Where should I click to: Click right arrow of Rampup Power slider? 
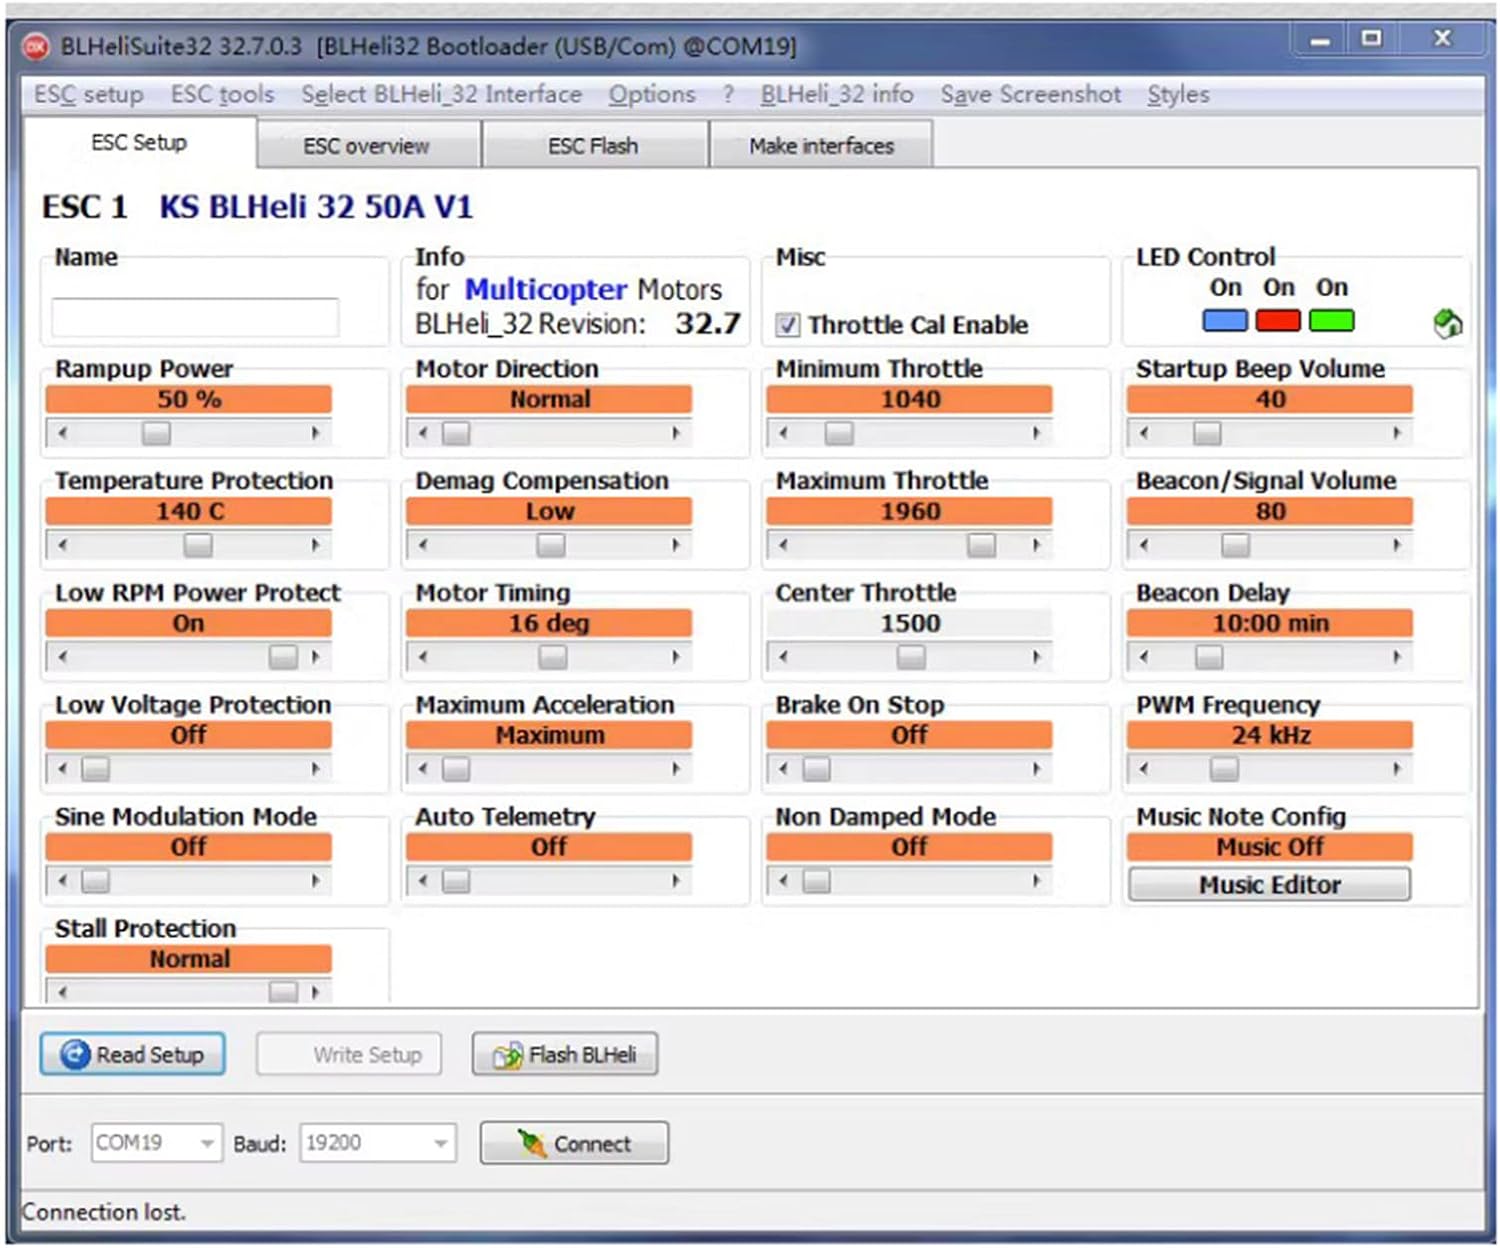pos(316,433)
